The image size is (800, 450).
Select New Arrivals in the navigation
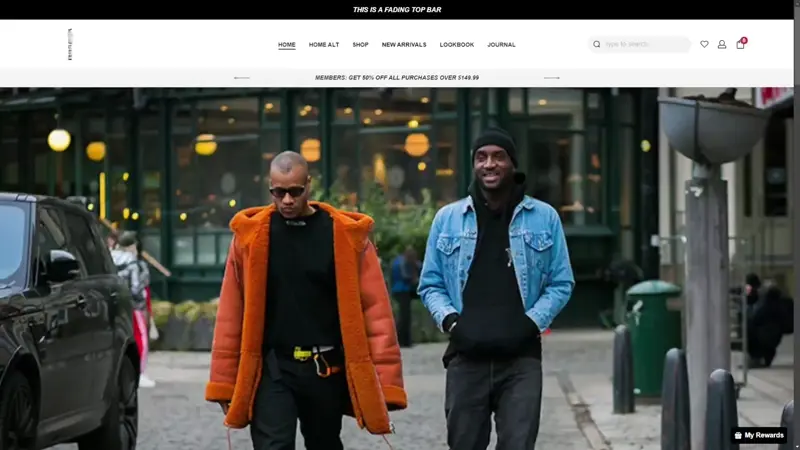(404, 44)
